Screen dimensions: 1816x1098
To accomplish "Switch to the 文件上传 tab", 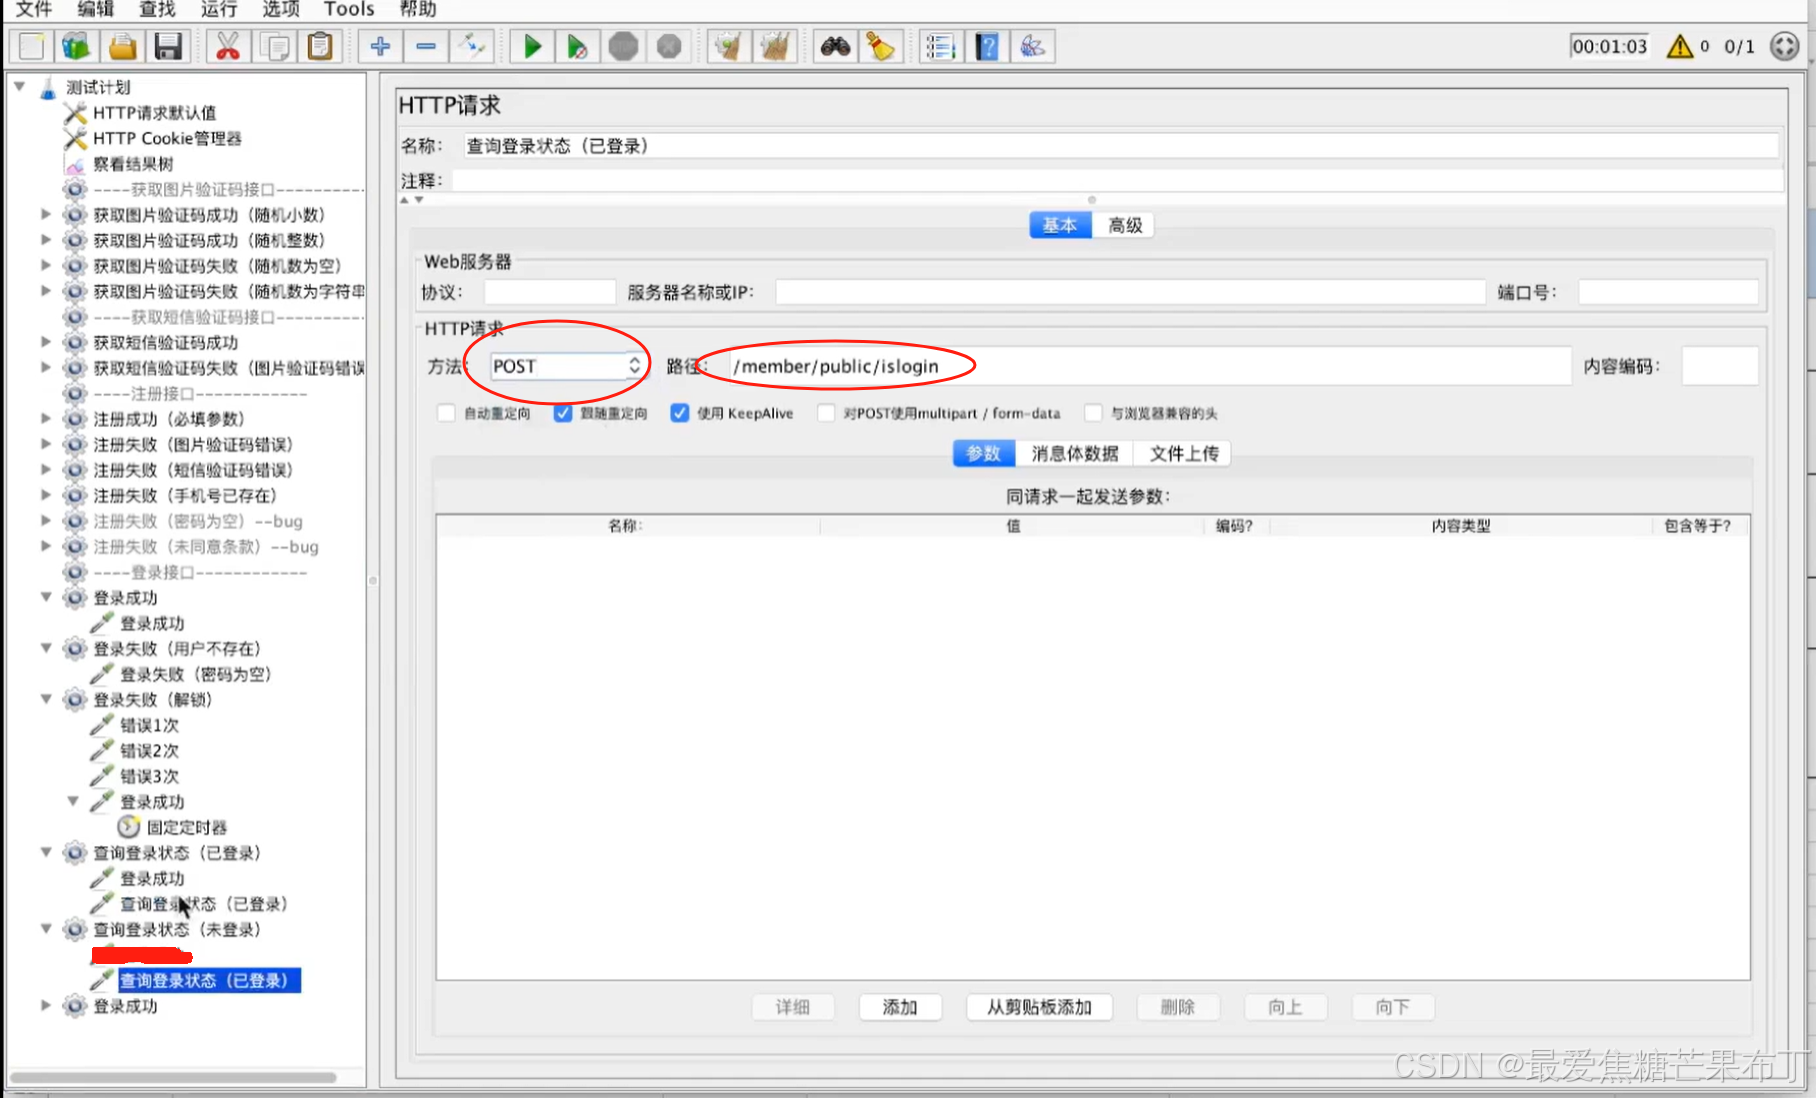I will (1184, 453).
